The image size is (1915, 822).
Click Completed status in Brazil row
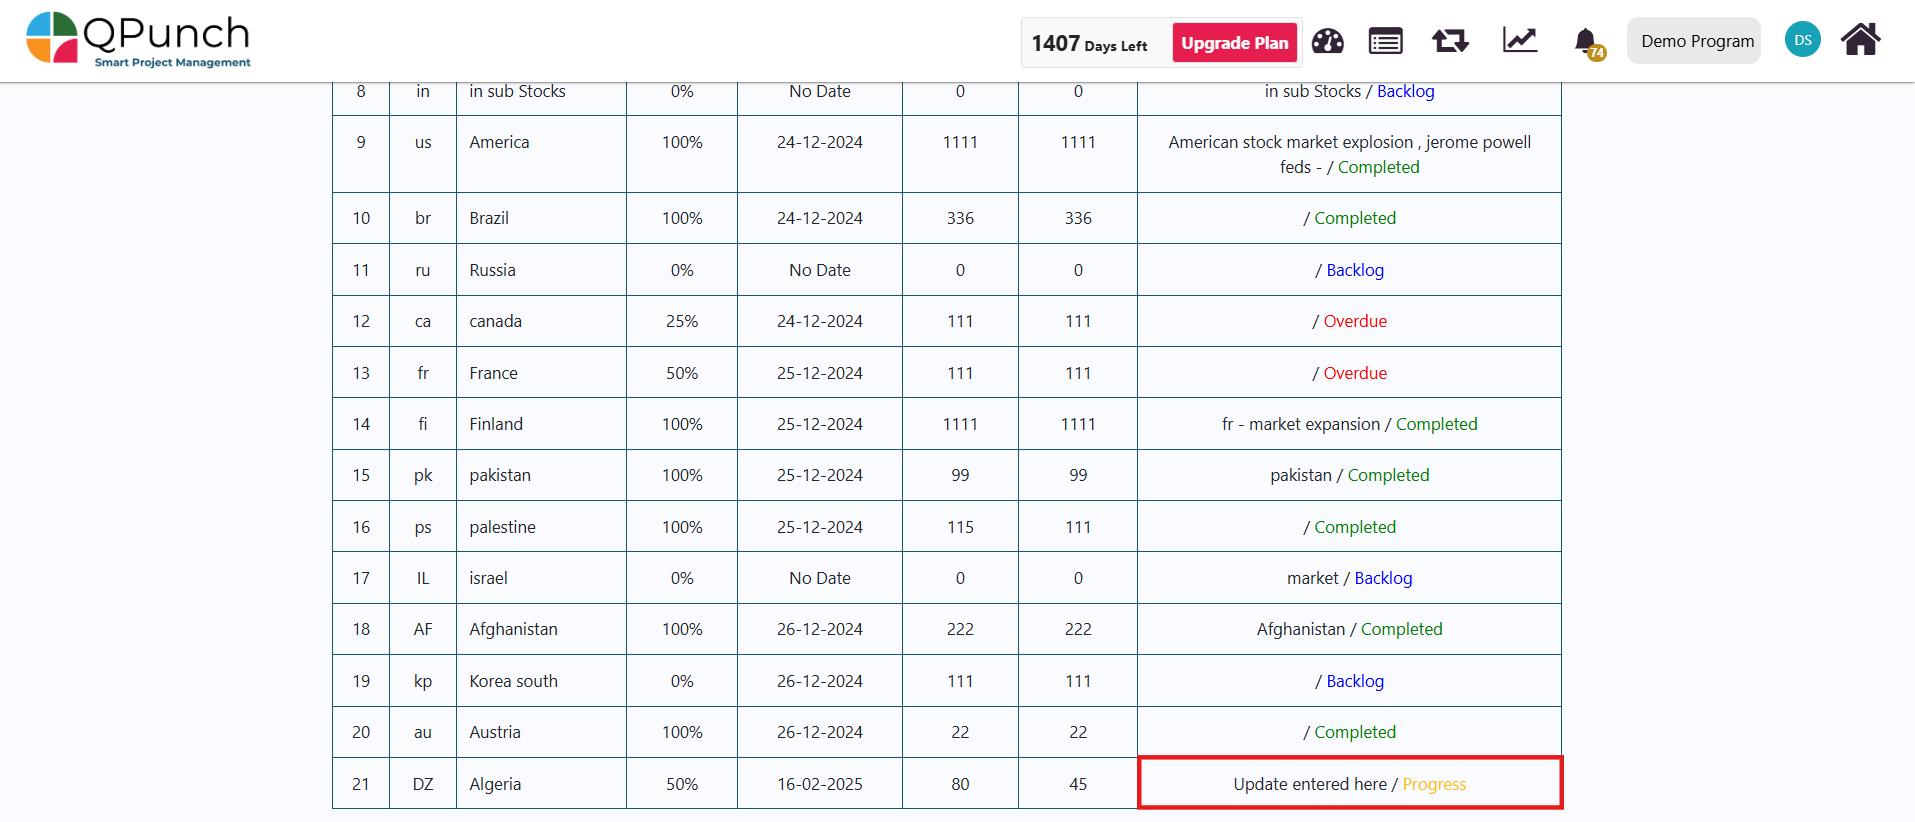1355,218
